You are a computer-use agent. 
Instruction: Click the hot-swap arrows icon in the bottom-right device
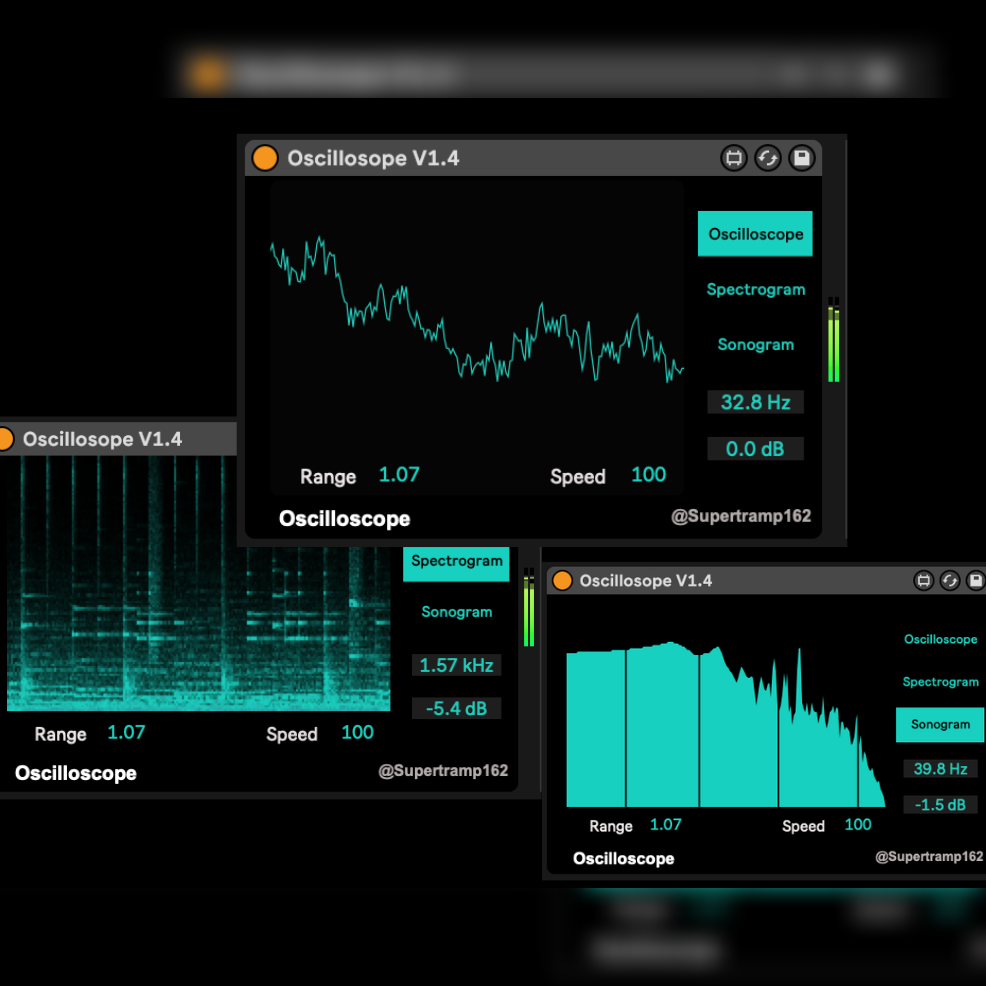coord(950,581)
